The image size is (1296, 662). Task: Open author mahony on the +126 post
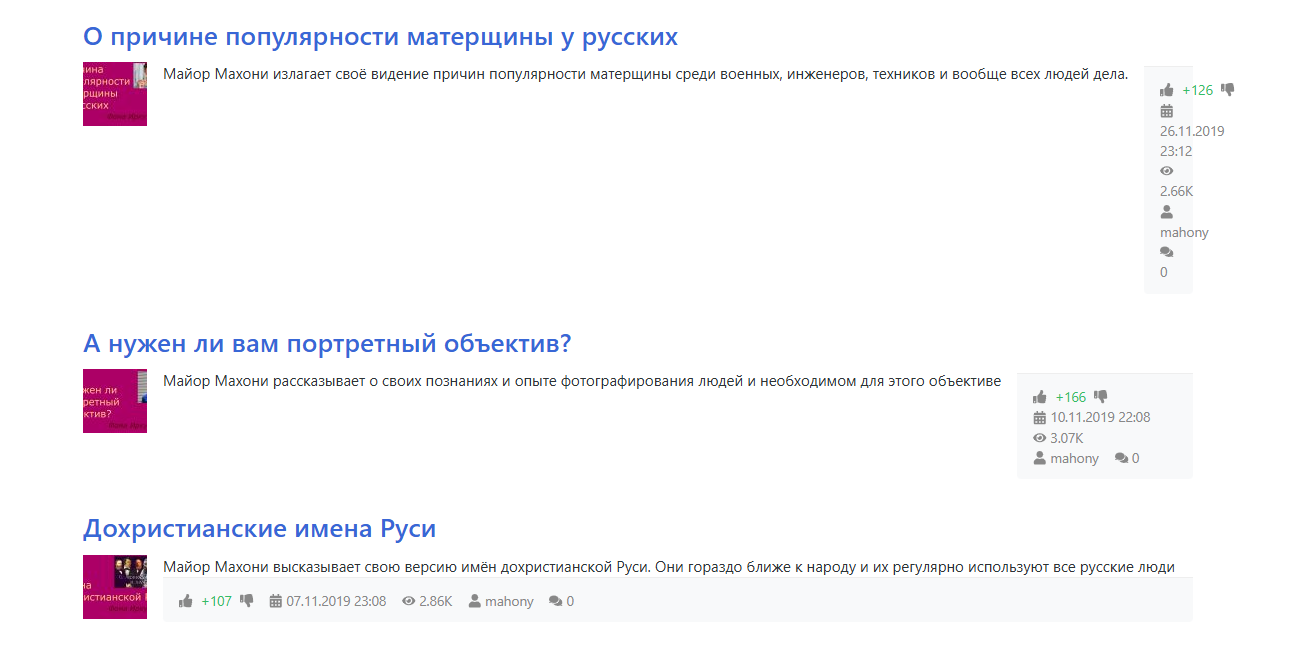(1184, 232)
